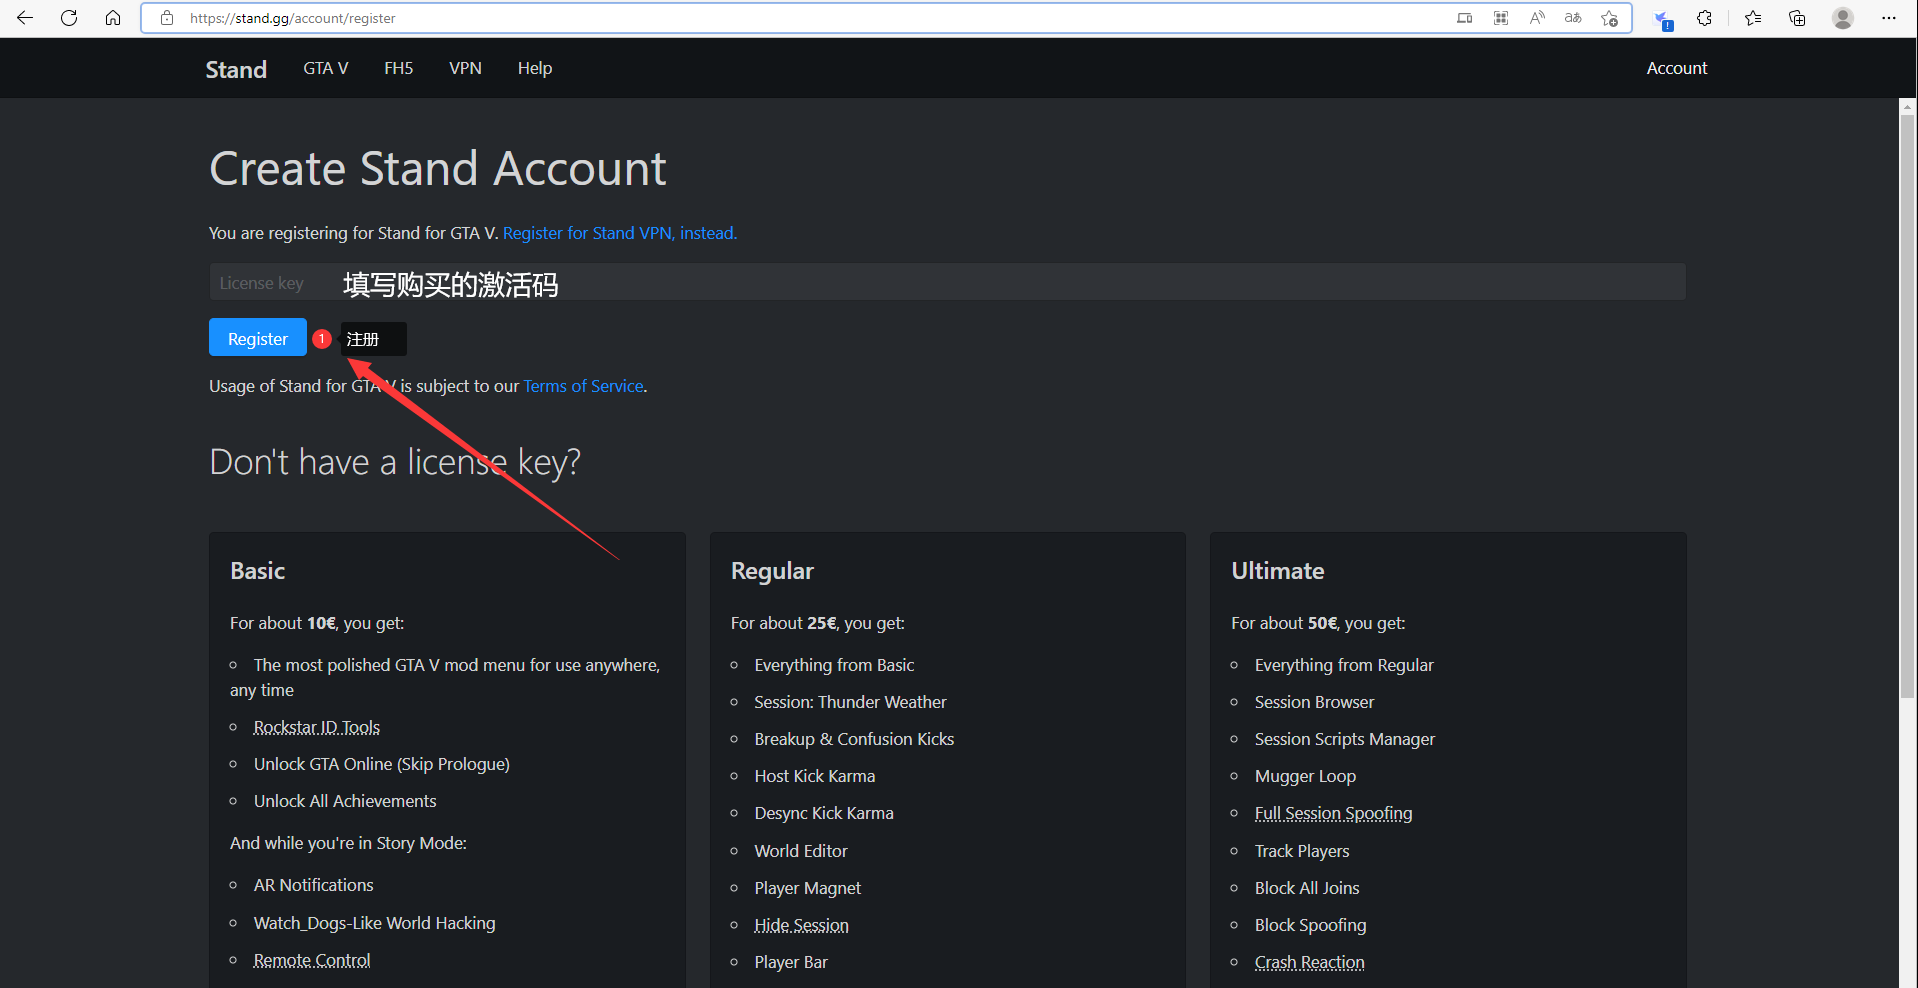1918x988 pixels.
Task: Open browser Extensions puzzle icon
Action: [x=1705, y=18]
